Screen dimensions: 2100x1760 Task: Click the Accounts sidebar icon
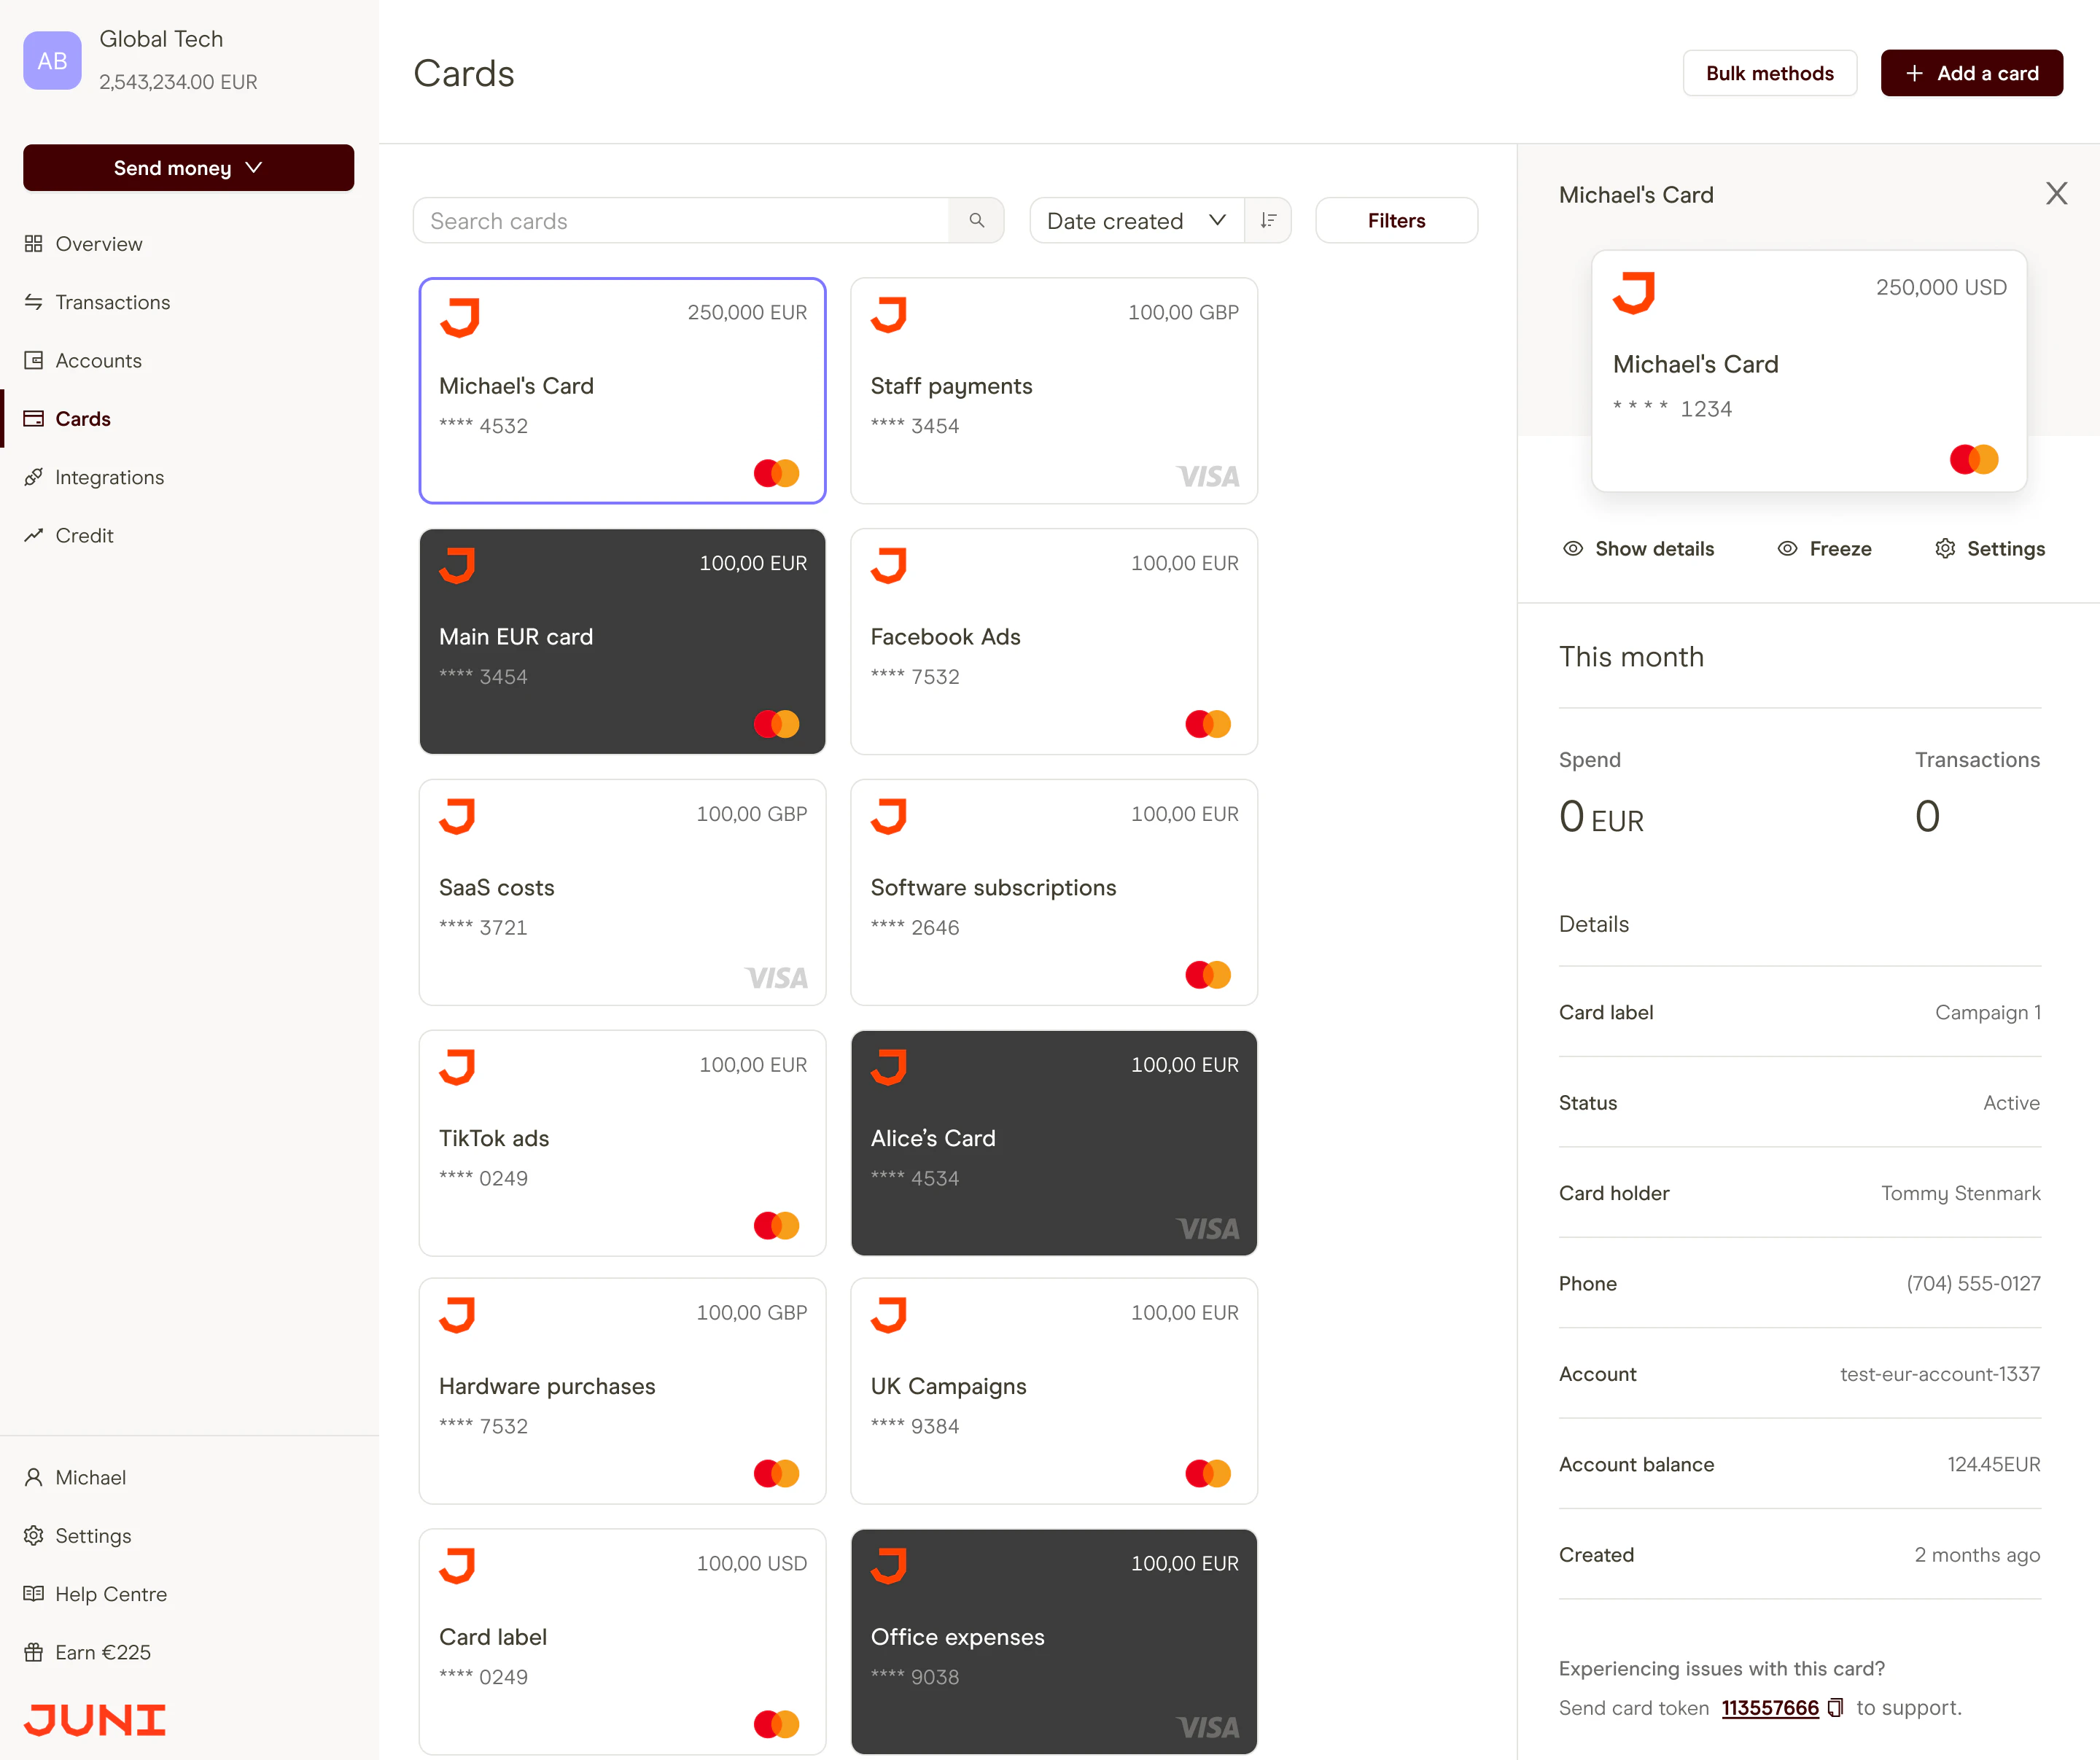[x=35, y=360]
